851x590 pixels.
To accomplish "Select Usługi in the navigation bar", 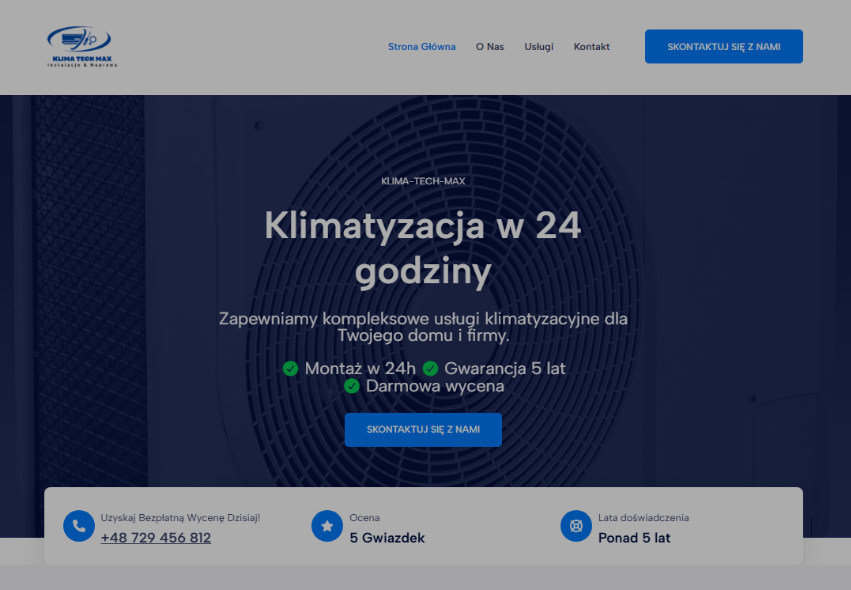I will [538, 47].
